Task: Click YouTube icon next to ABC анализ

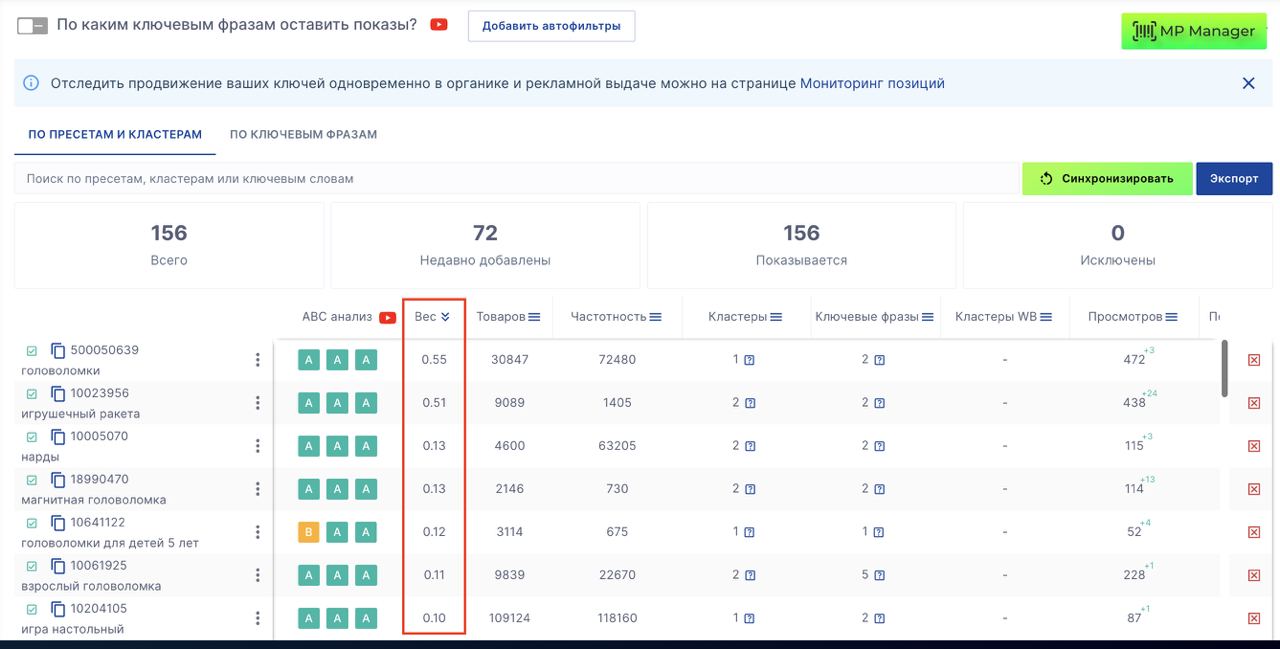Action: [x=388, y=317]
